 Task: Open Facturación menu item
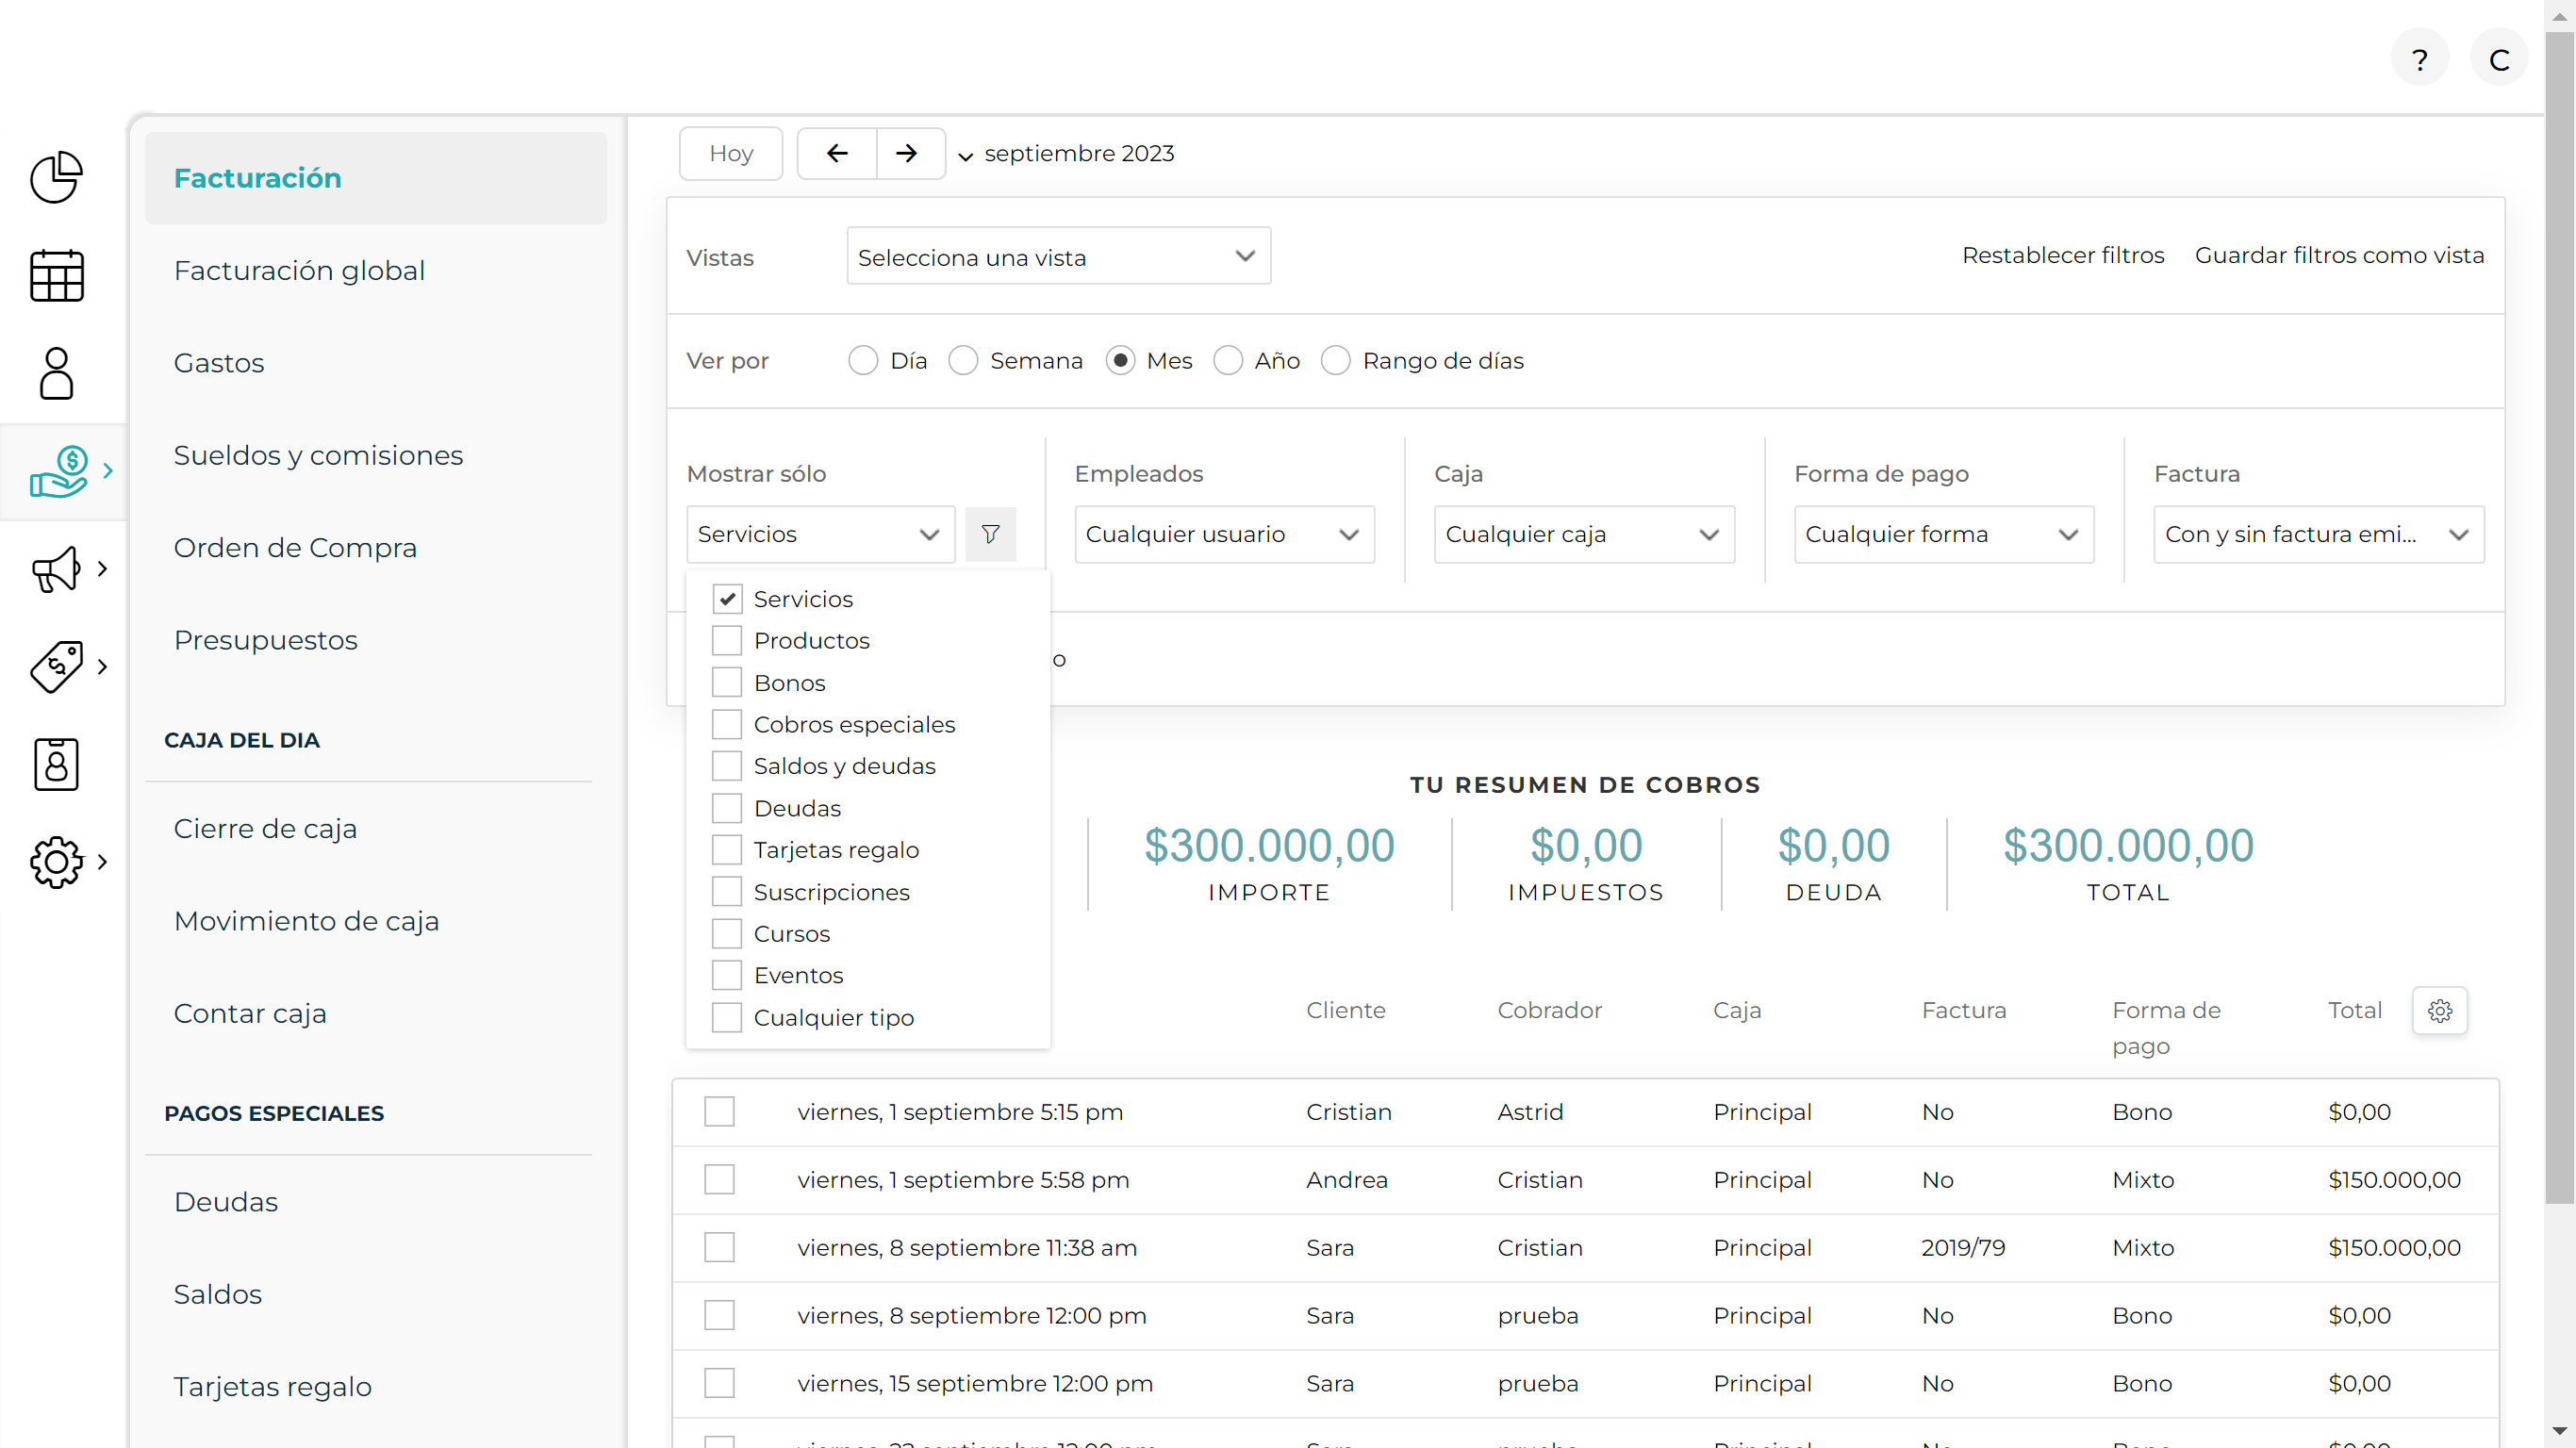point(376,178)
